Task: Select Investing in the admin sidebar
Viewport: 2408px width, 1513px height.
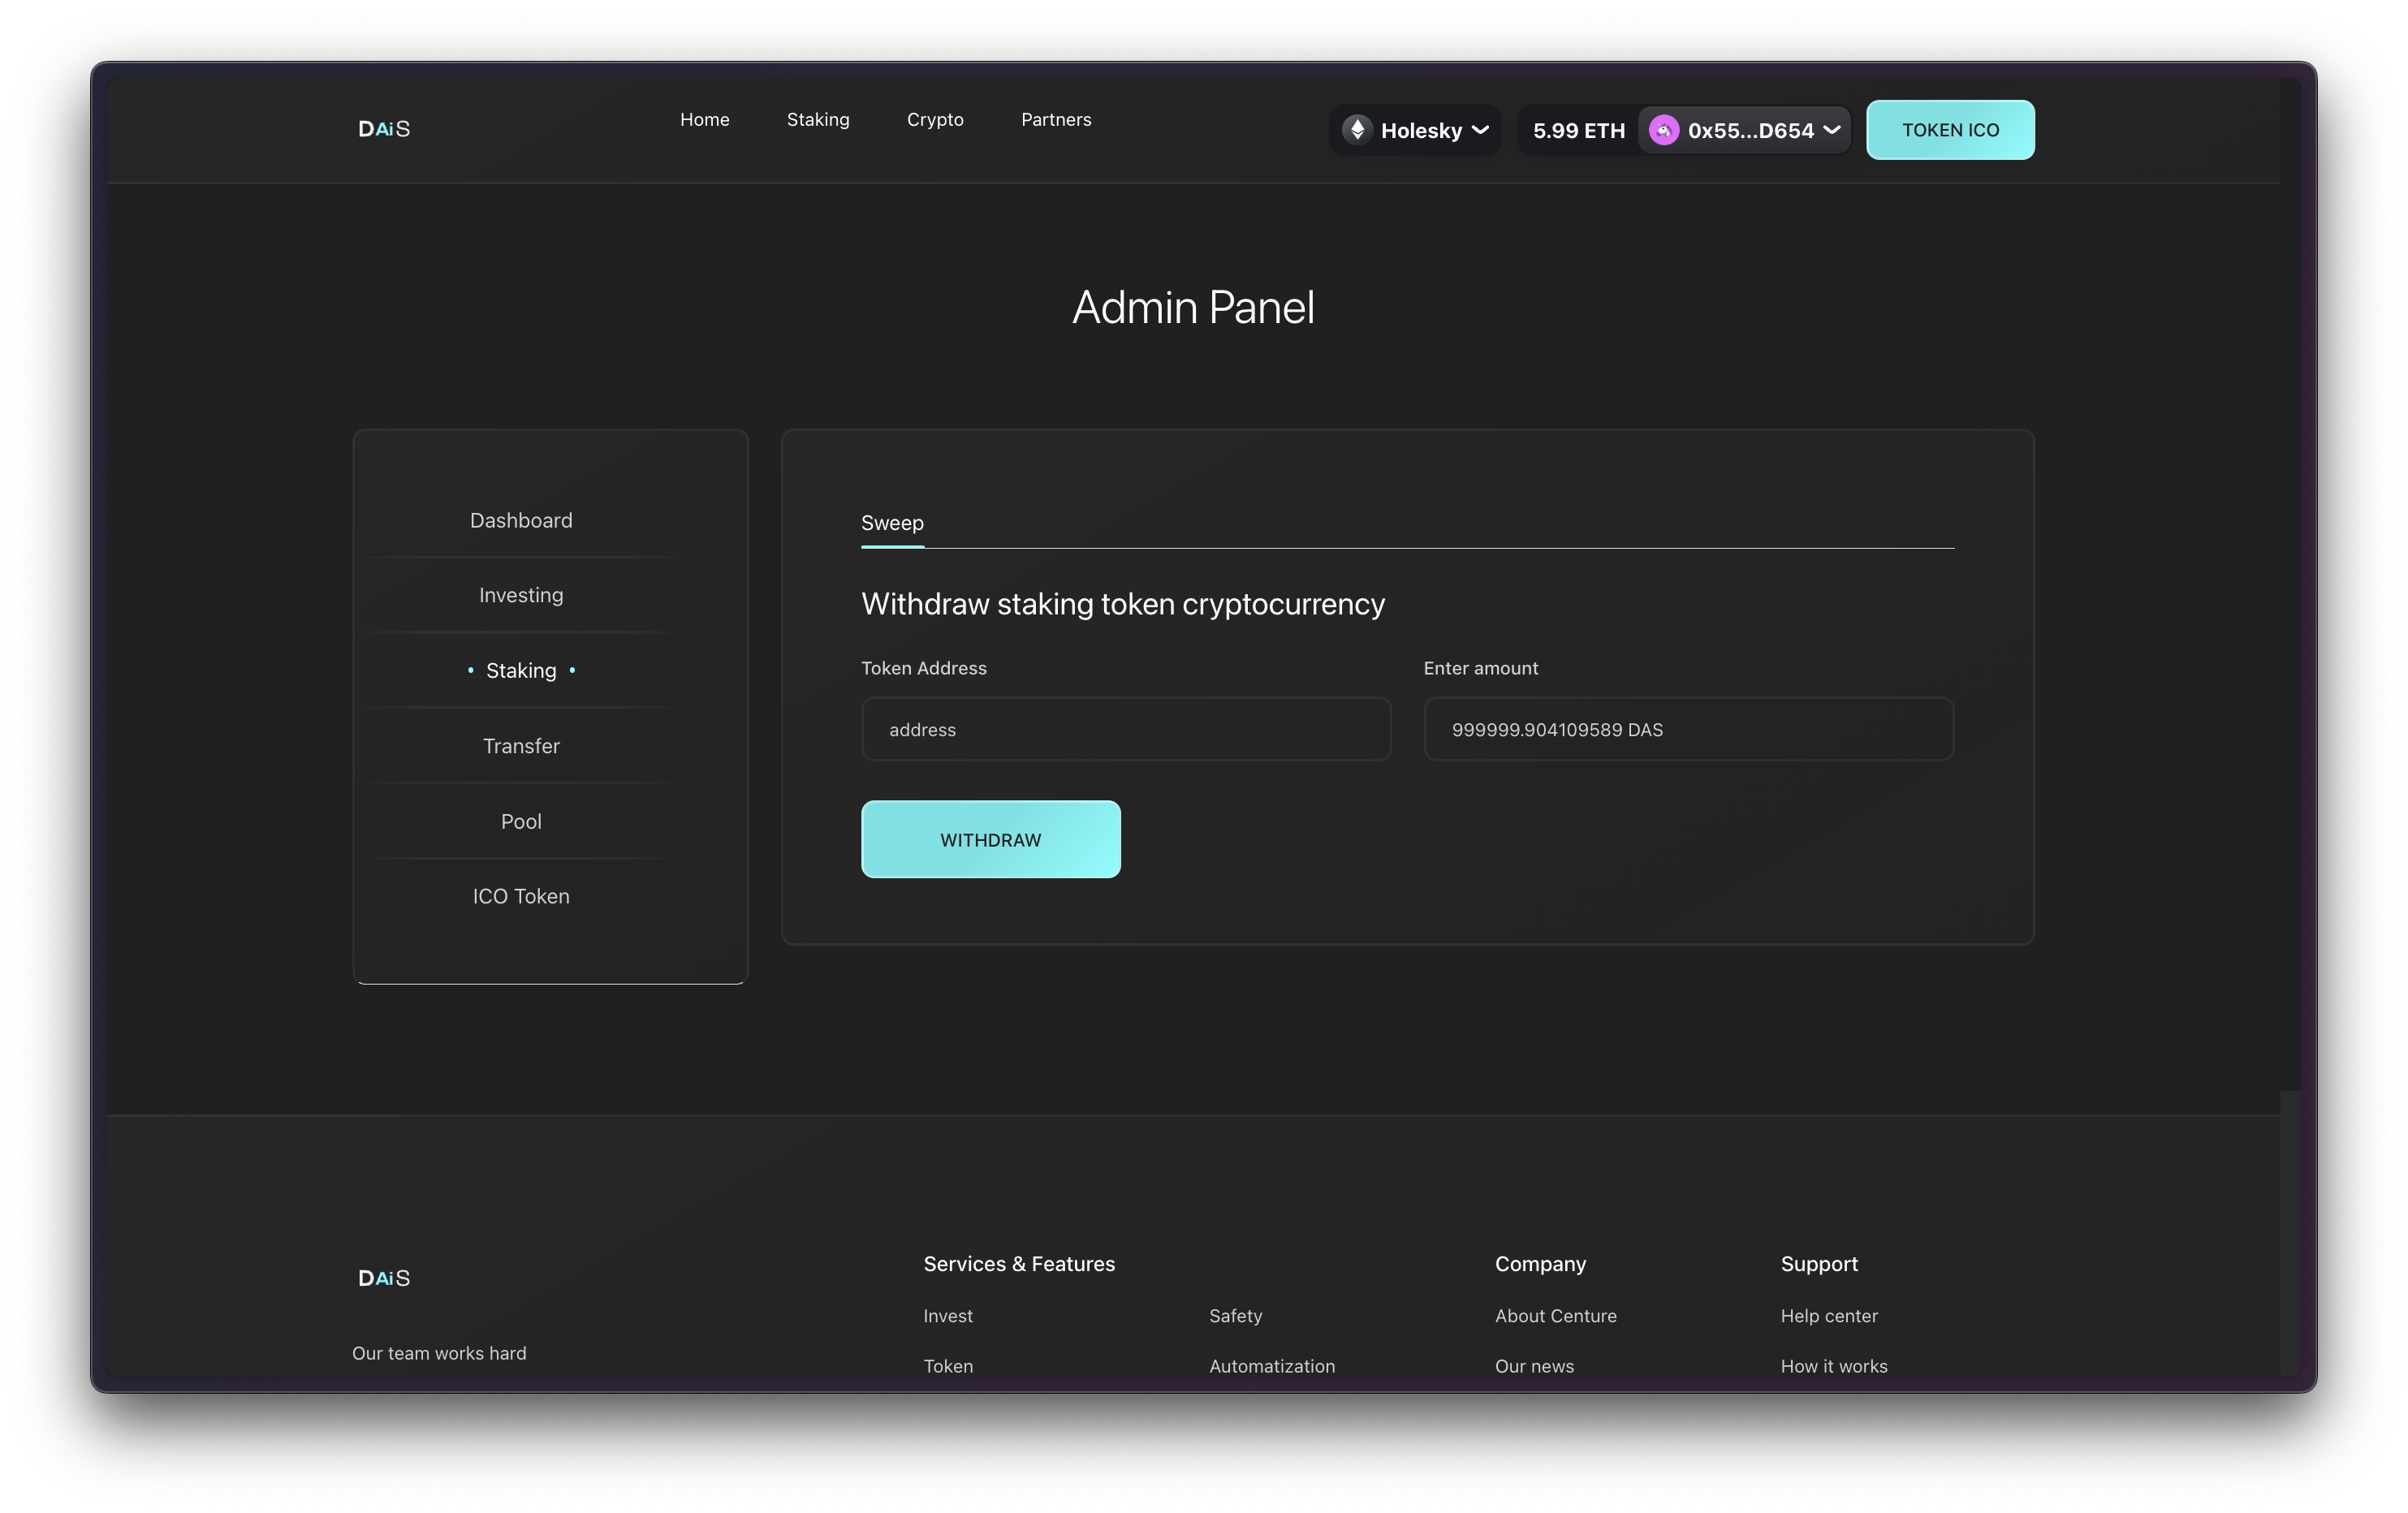Action: click(521, 595)
